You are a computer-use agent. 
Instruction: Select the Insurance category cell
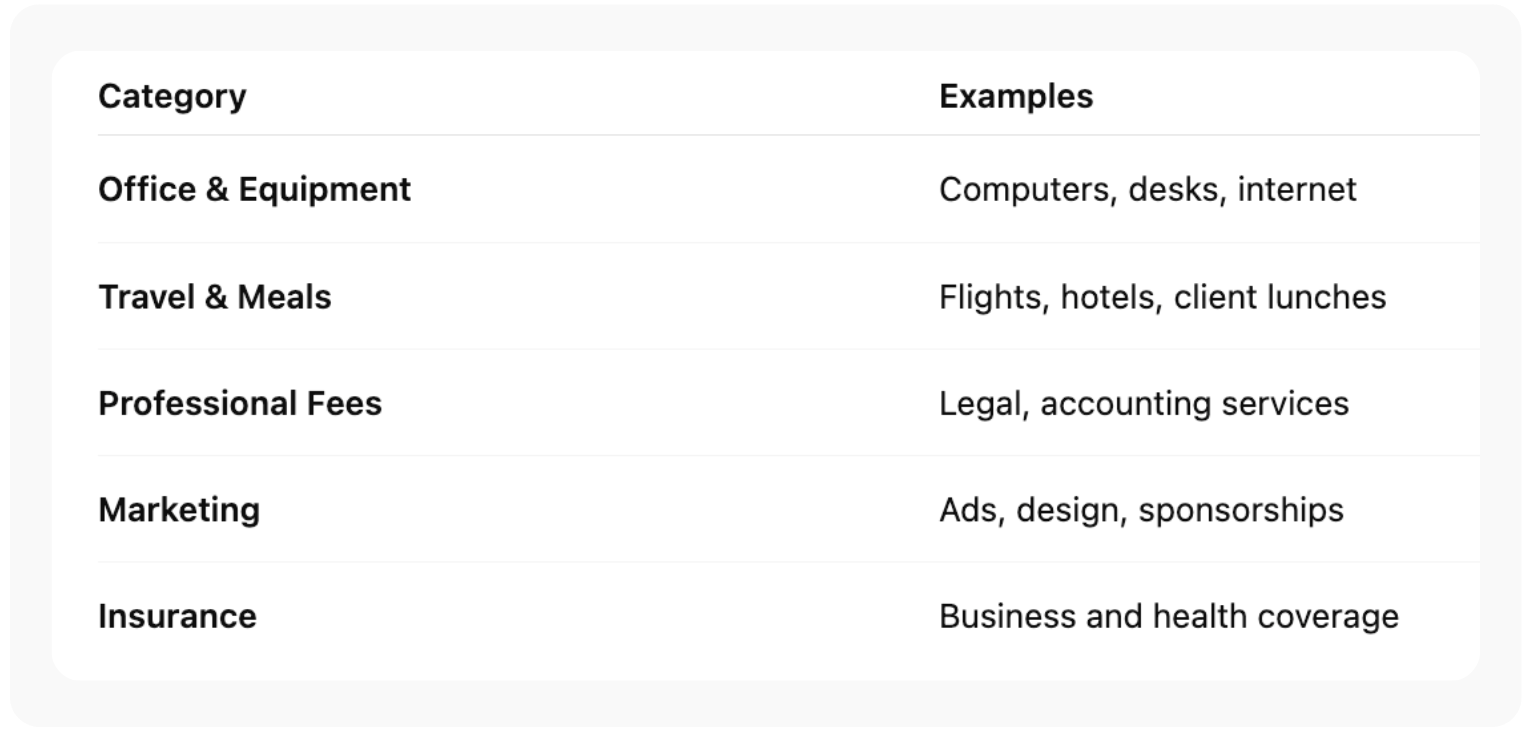tap(177, 616)
